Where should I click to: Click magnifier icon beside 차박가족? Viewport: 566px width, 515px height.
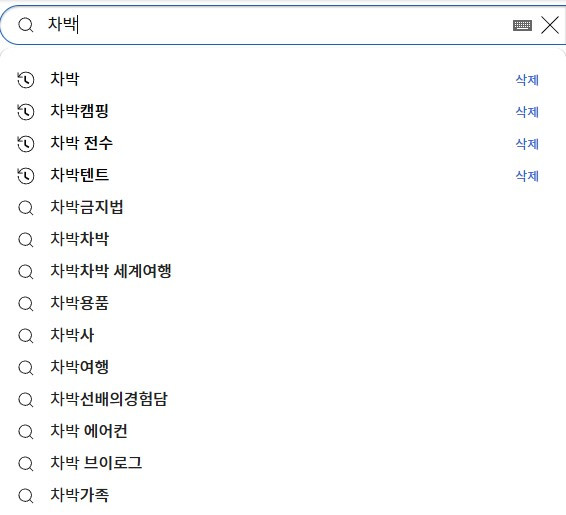pyautogui.click(x=26, y=496)
